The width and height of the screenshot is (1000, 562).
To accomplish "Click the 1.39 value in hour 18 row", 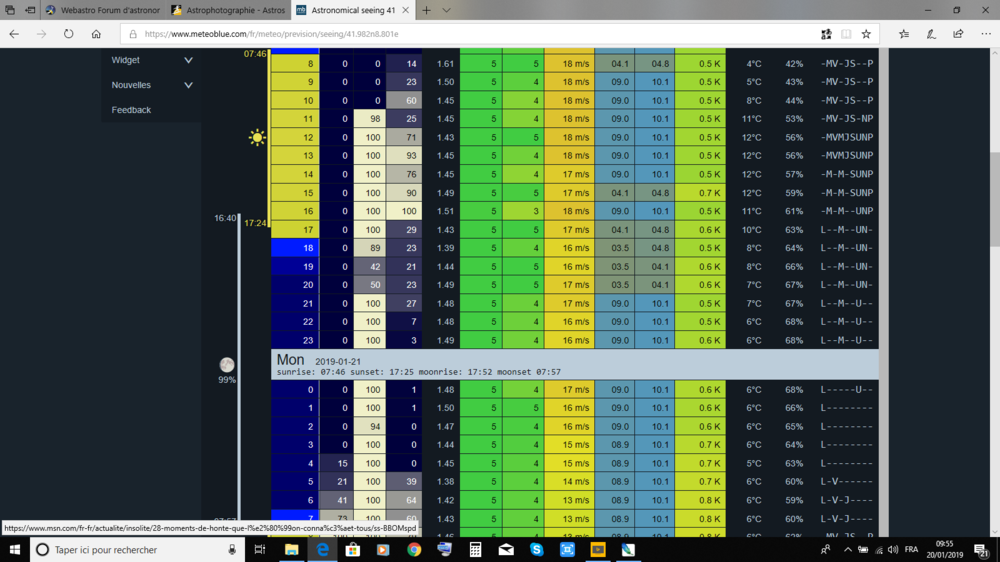I will click(x=445, y=248).
